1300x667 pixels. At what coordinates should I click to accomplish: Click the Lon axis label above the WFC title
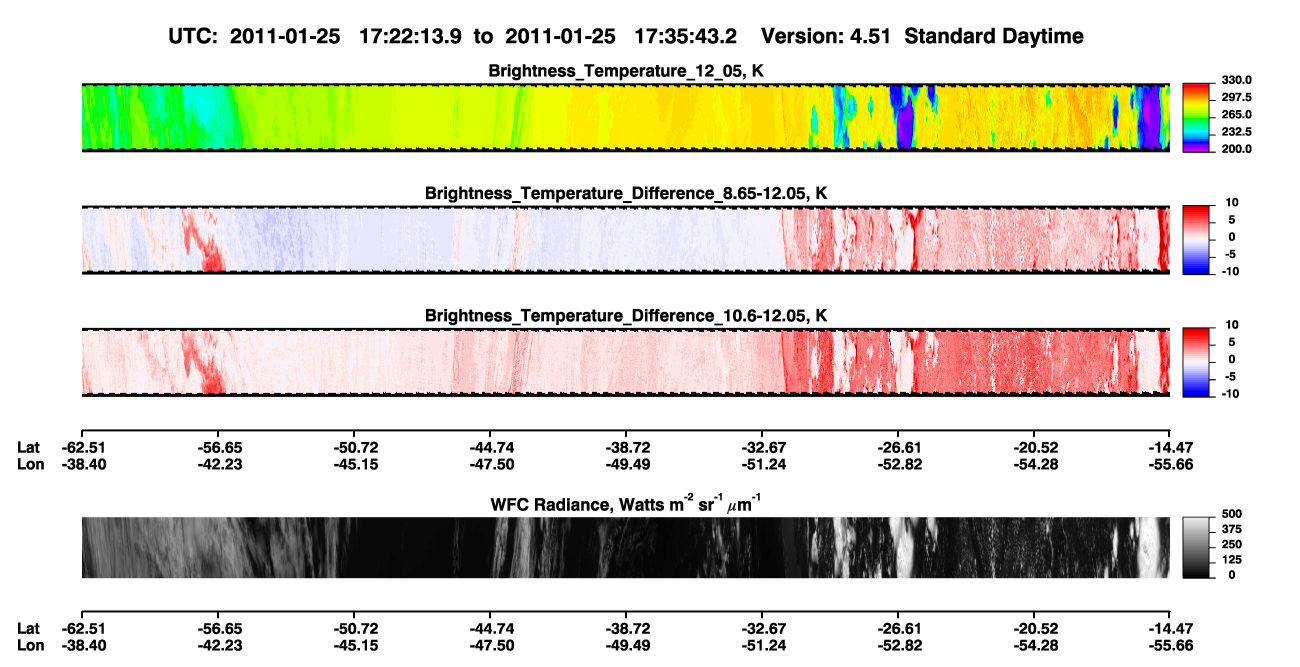click(x=31, y=464)
